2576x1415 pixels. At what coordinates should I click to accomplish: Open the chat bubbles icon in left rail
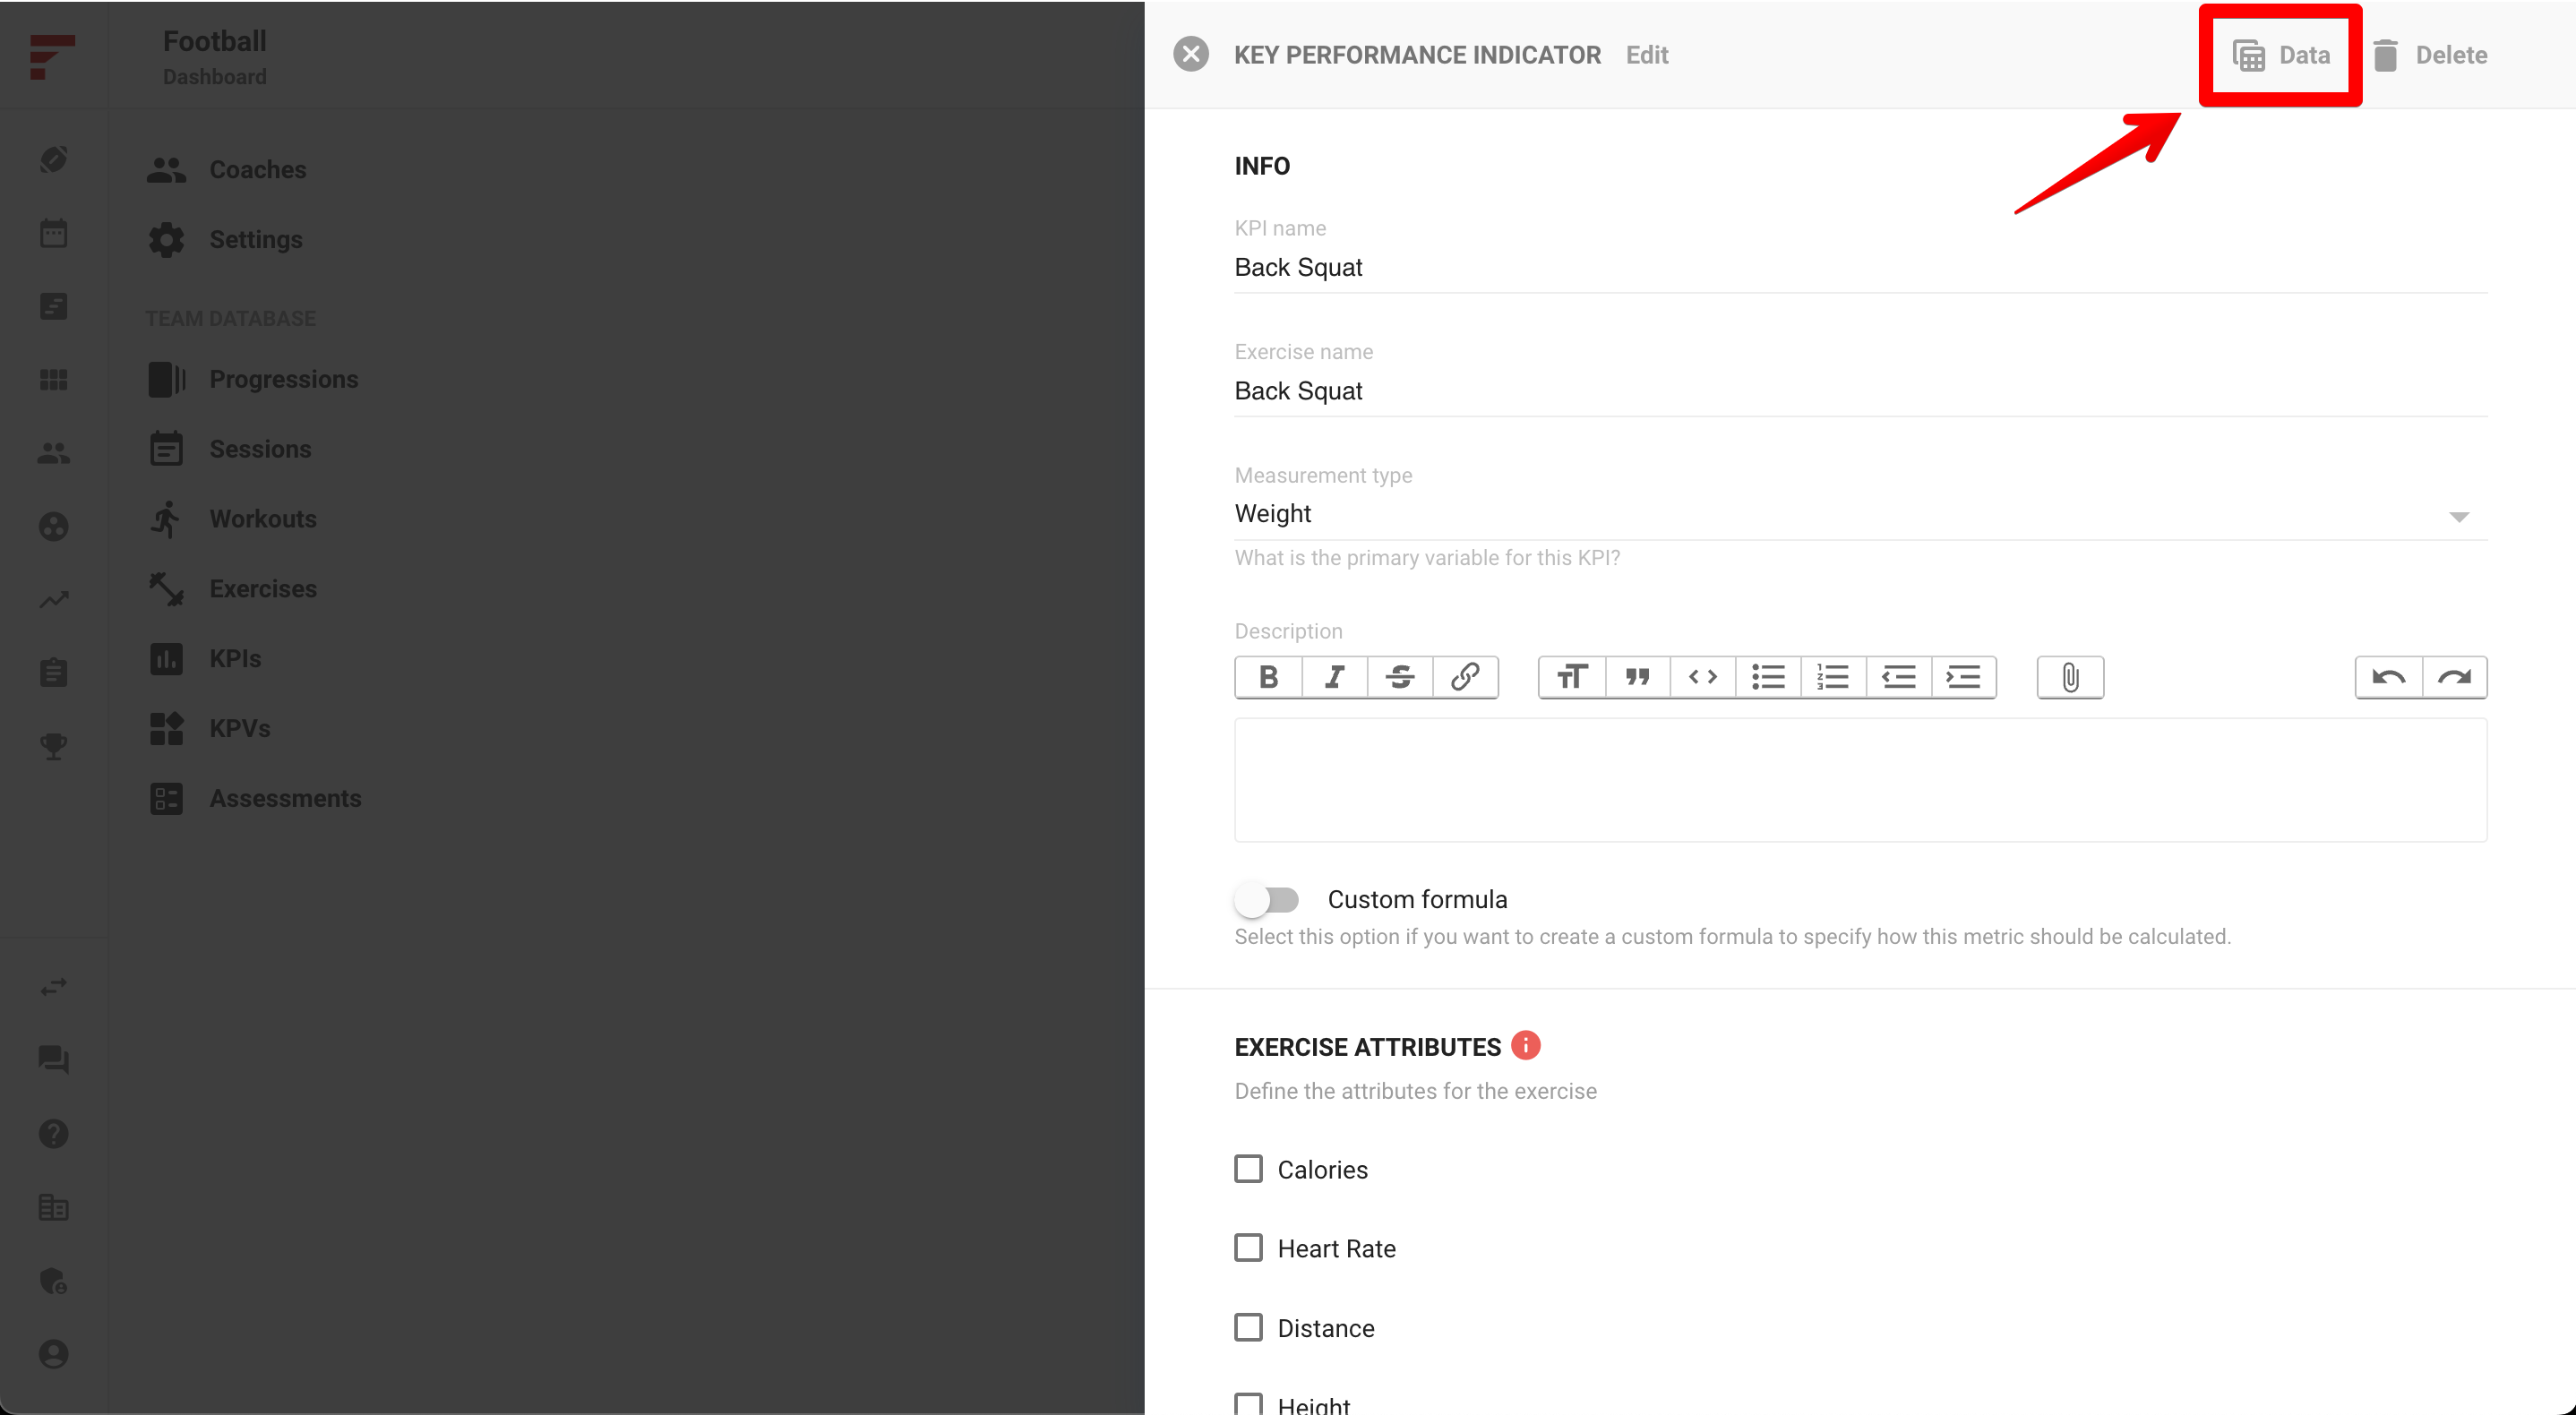(x=53, y=1060)
